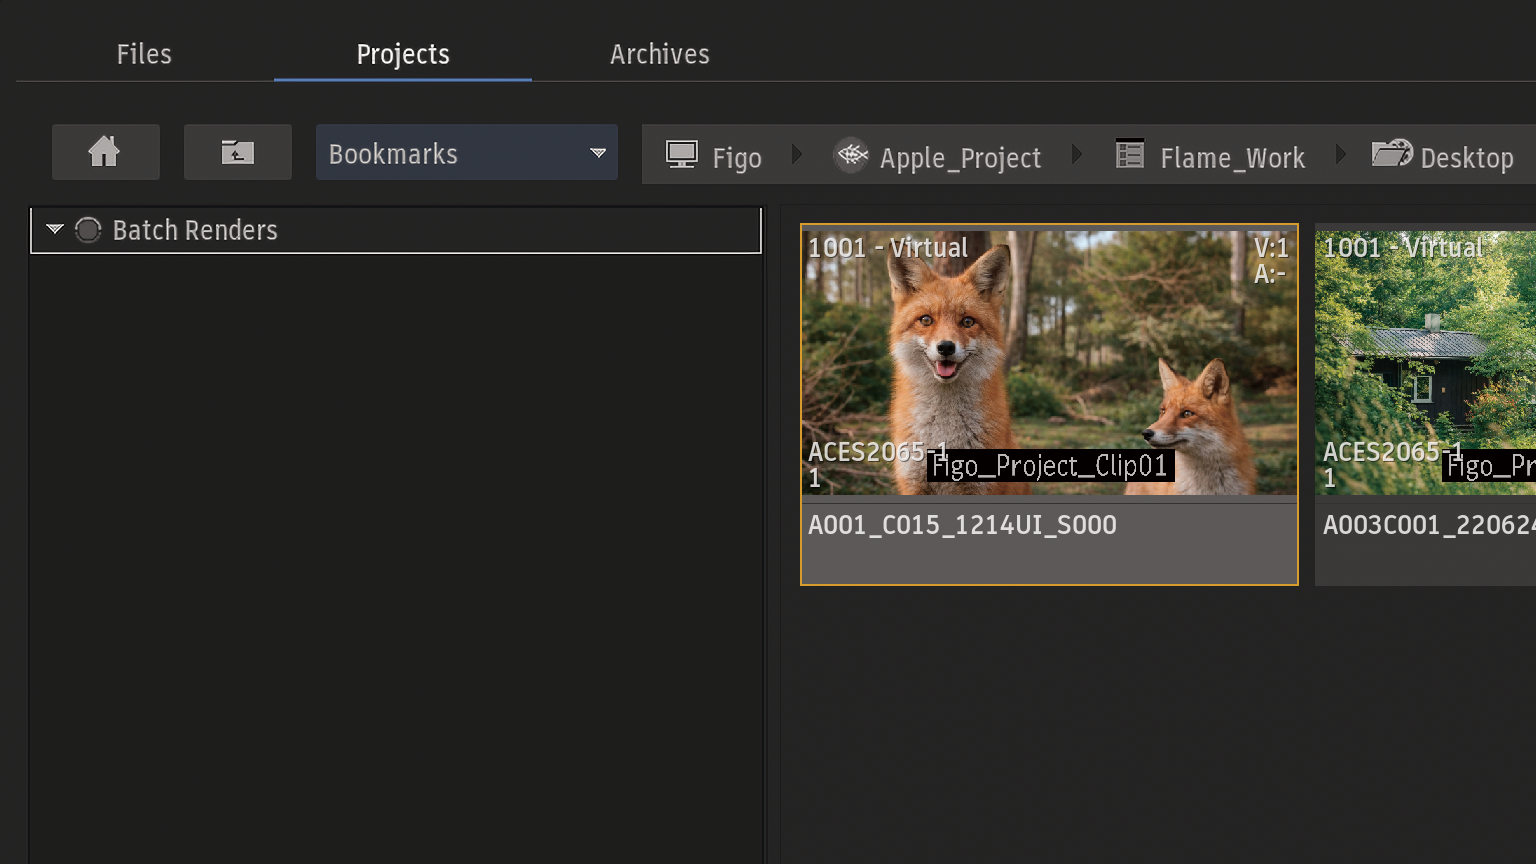The height and width of the screenshot is (864, 1536).
Task: Click the breadcrumb arrow after Flame_Work
Action: point(1340,155)
